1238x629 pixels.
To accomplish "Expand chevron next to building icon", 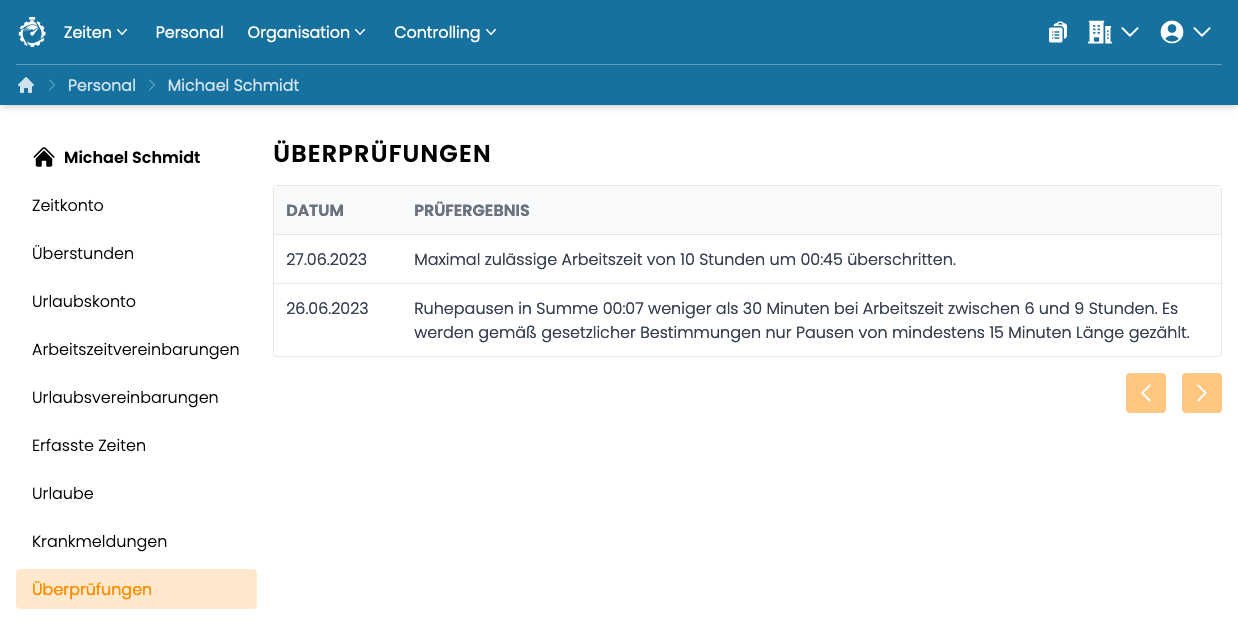I will click(x=1130, y=32).
